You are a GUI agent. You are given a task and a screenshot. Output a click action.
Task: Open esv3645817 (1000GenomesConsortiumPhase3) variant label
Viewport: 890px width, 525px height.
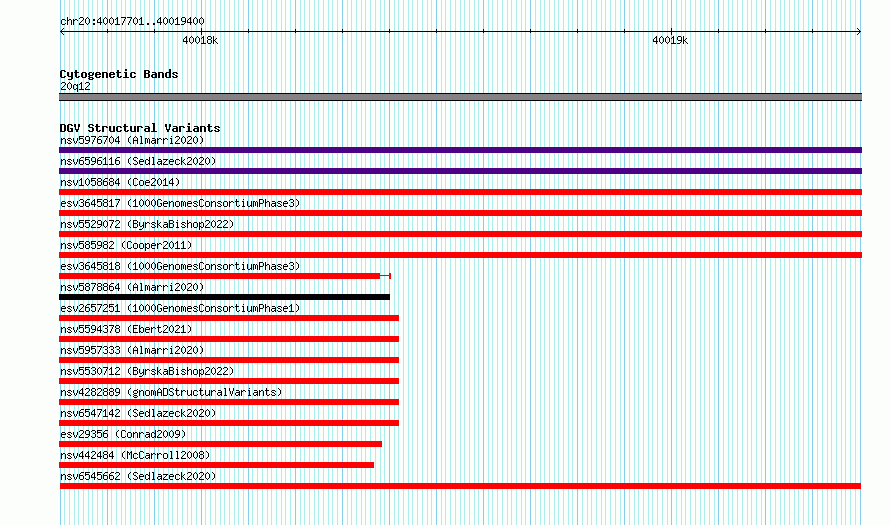(180, 203)
